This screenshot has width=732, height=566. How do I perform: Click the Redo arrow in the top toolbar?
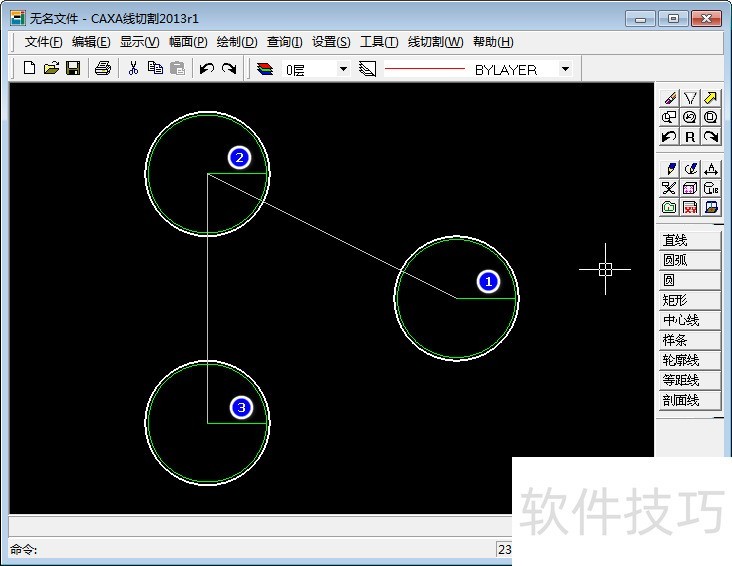pyautogui.click(x=229, y=69)
